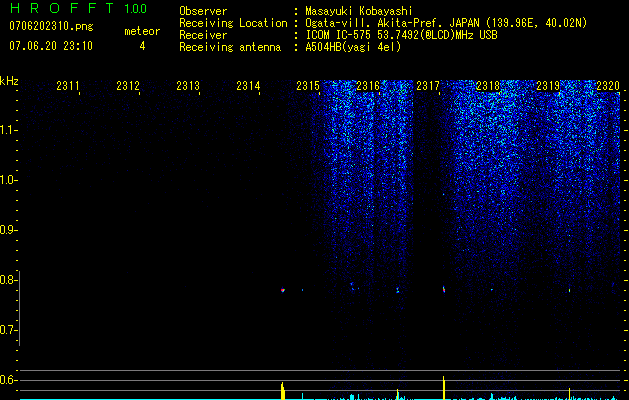The image size is (629, 400).
Task: Click the red meteor echo before 2315
Action: click(283, 290)
